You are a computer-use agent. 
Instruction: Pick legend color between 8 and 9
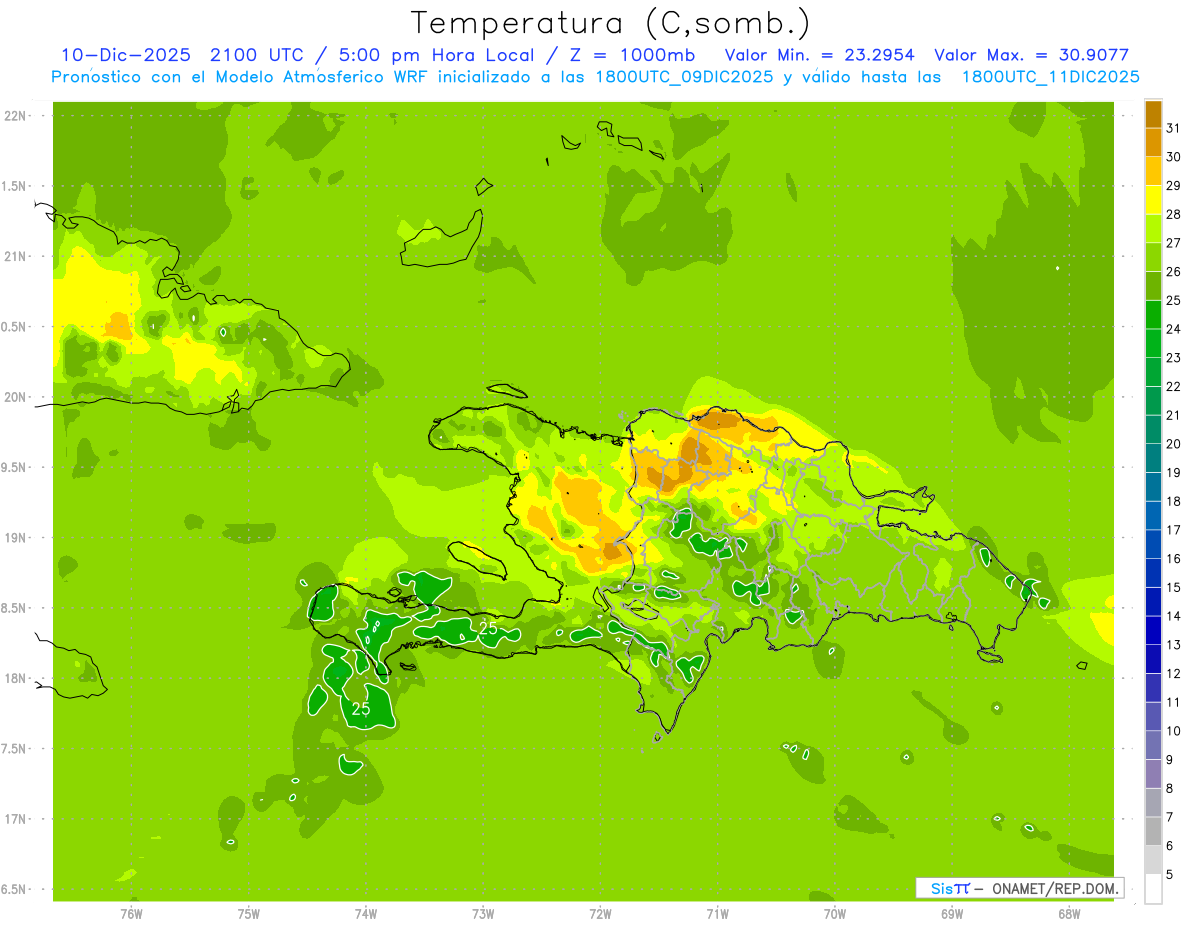[1153, 774]
